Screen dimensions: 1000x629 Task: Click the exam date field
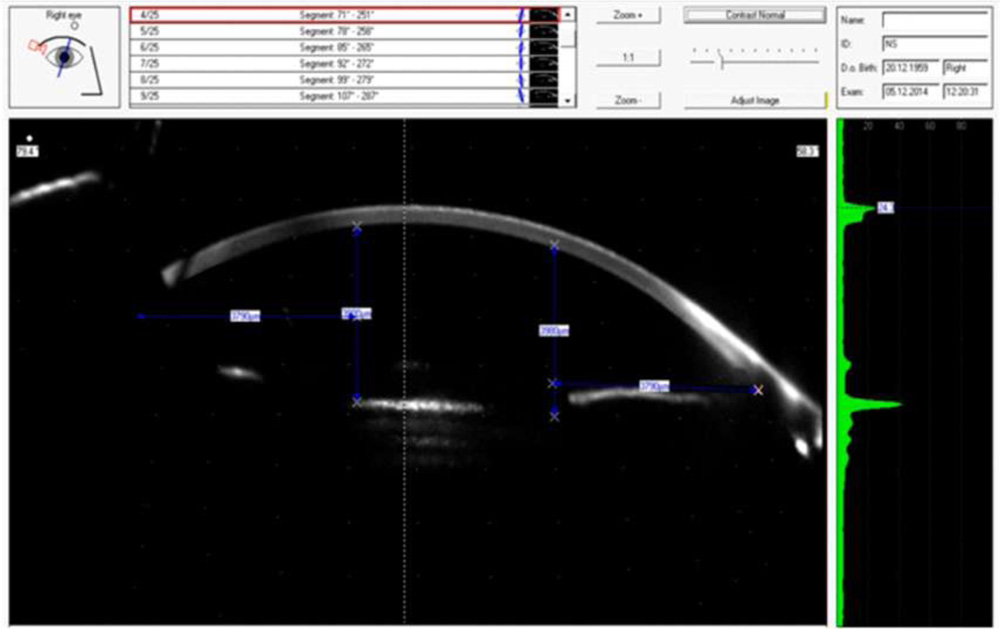[910, 92]
